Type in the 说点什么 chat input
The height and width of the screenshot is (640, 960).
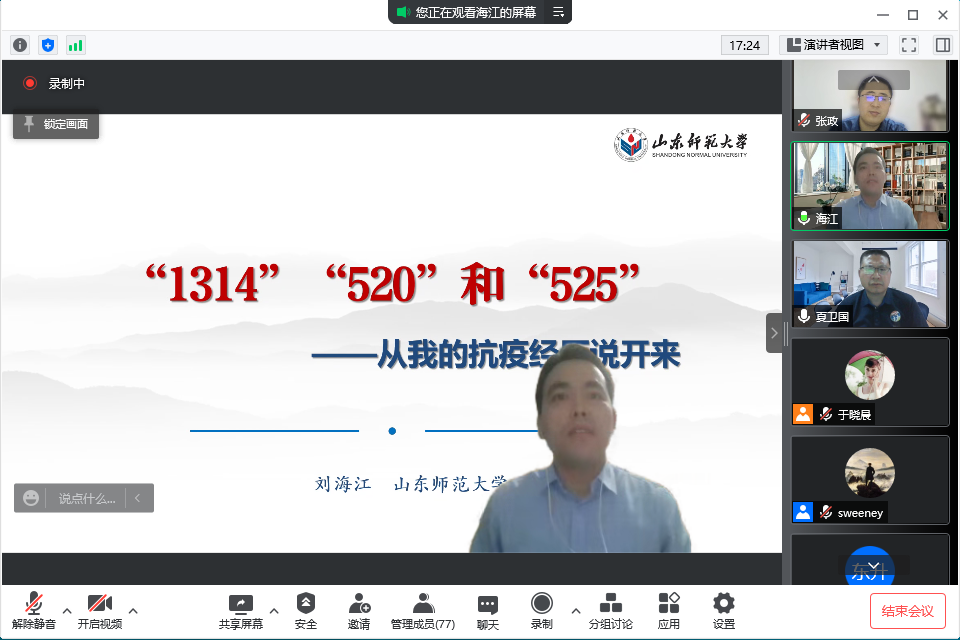tap(86, 498)
